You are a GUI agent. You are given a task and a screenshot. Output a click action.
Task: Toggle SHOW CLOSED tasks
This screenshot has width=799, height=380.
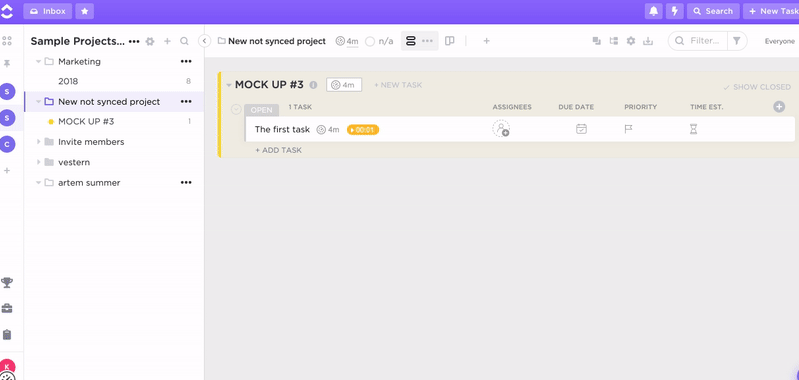tap(757, 87)
